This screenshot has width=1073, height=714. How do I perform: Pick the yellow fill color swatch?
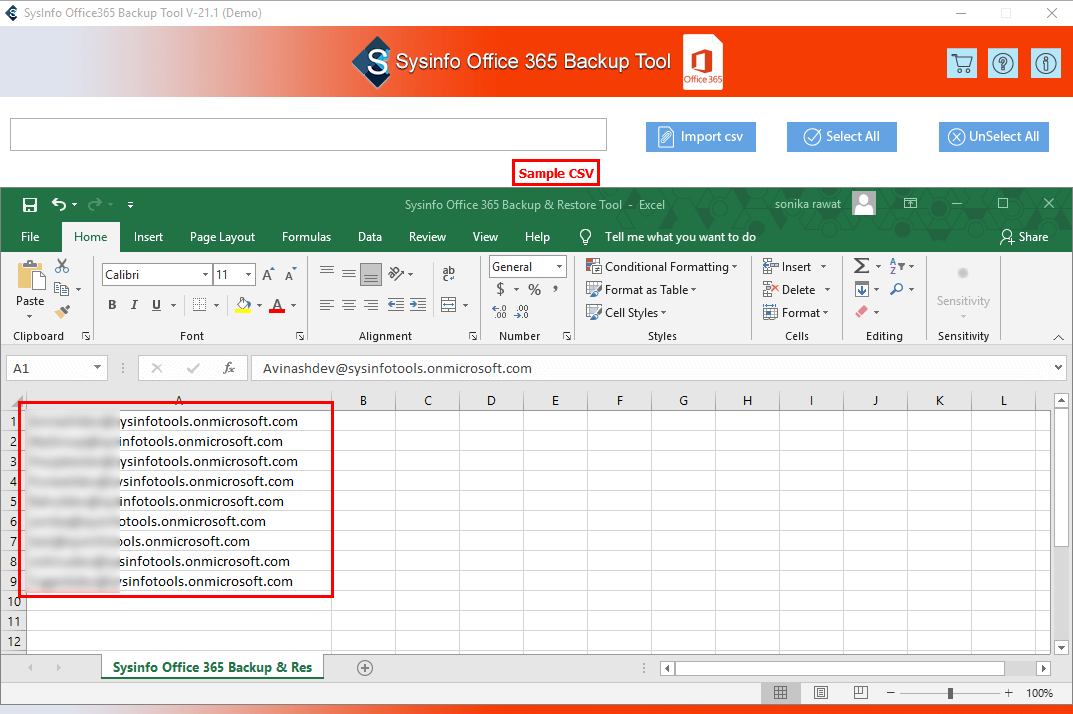[243, 305]
